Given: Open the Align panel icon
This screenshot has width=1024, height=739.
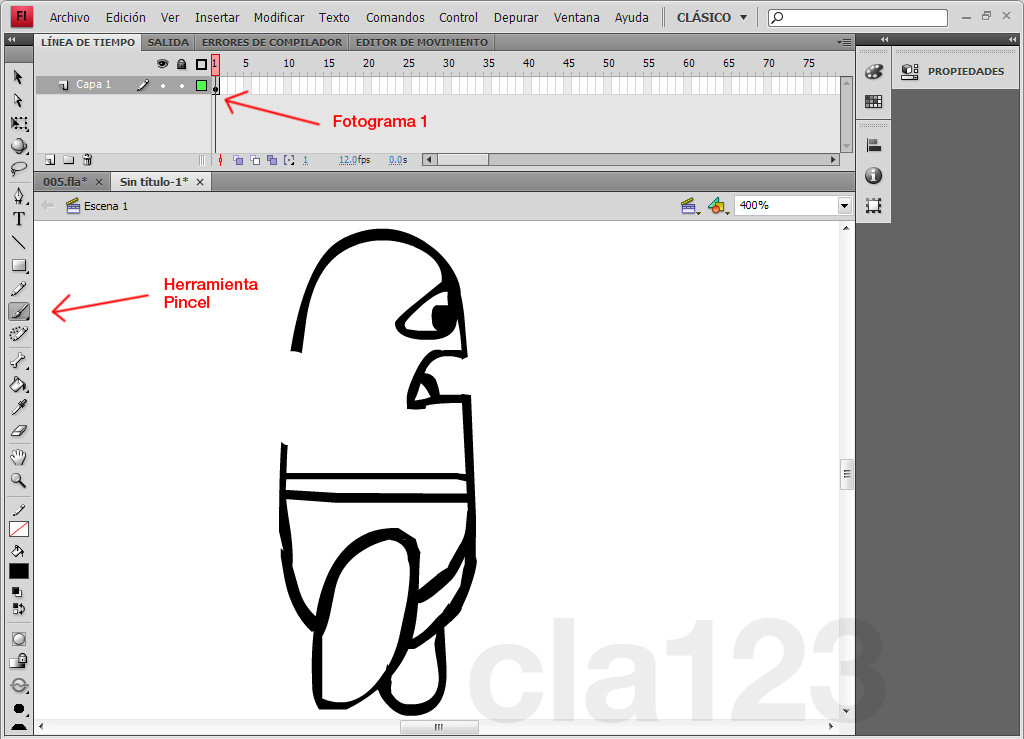Looking at the screenshot, I should 873,145.
